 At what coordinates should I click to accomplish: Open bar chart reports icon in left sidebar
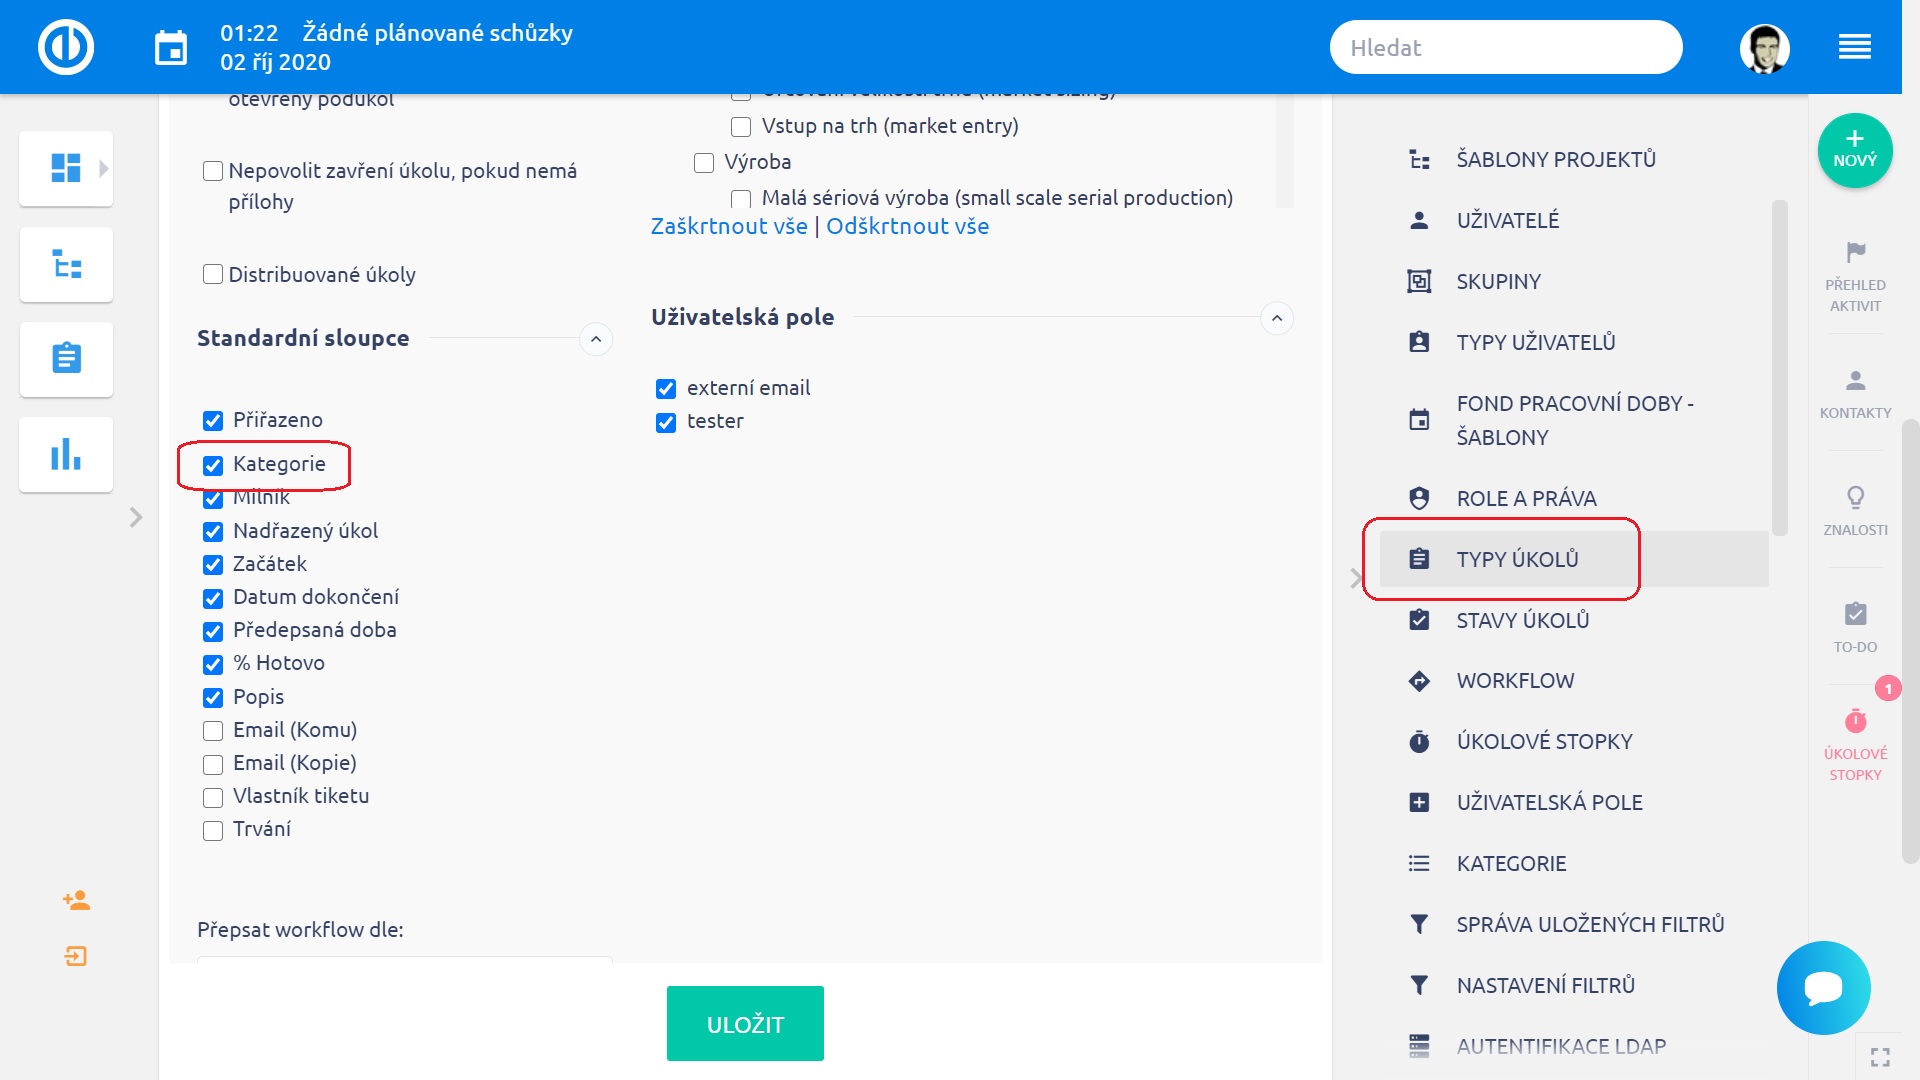point(66,454)
